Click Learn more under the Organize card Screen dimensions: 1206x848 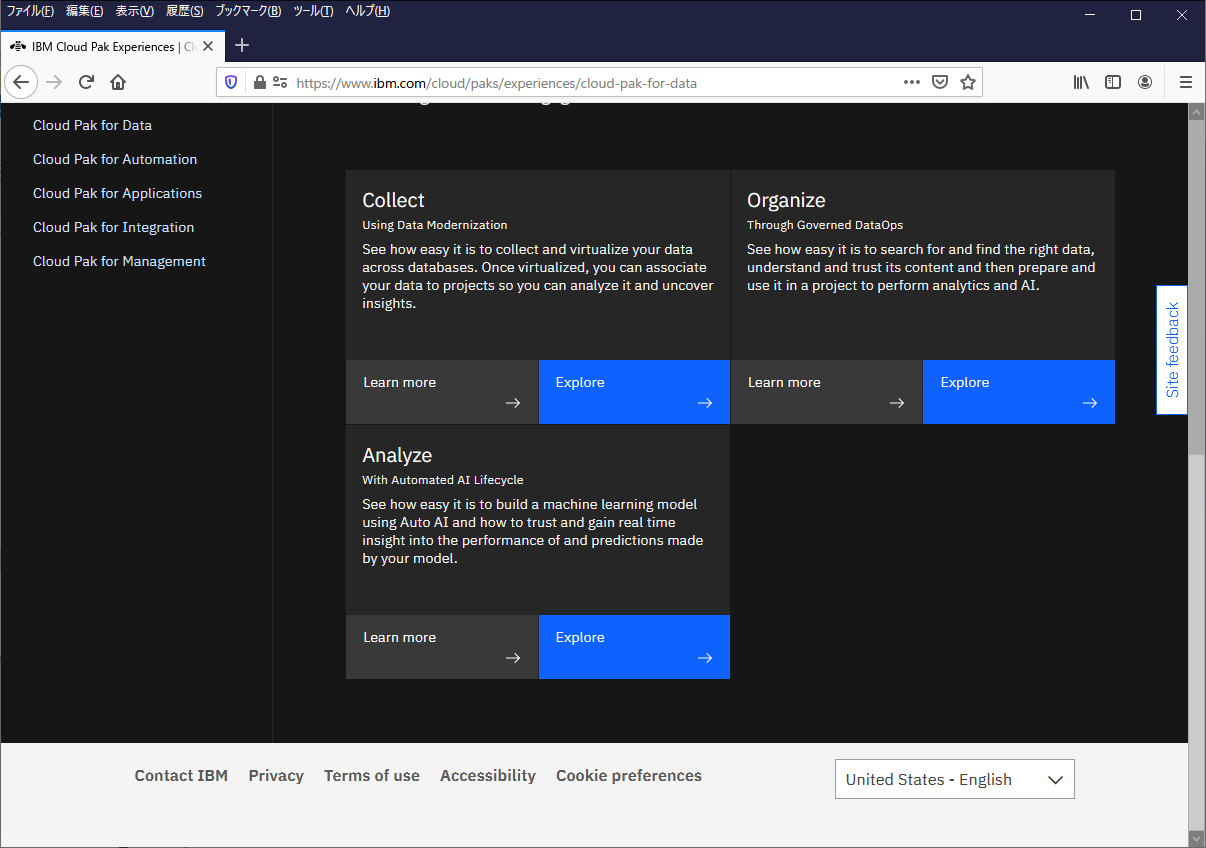click(826, 392)
